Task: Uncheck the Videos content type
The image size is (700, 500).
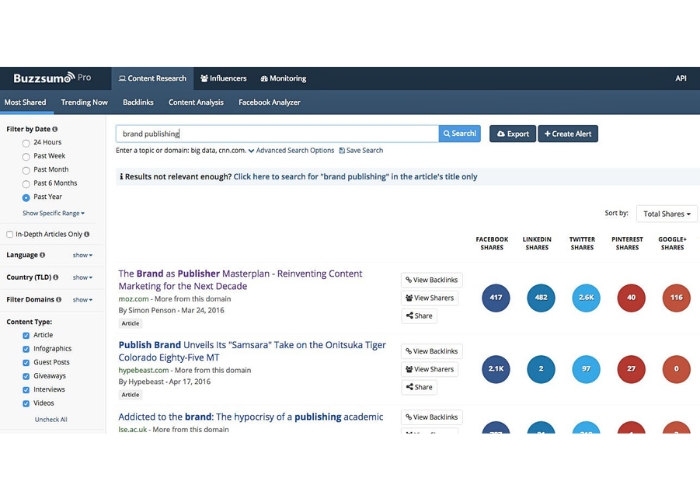Action: (26, 404)
